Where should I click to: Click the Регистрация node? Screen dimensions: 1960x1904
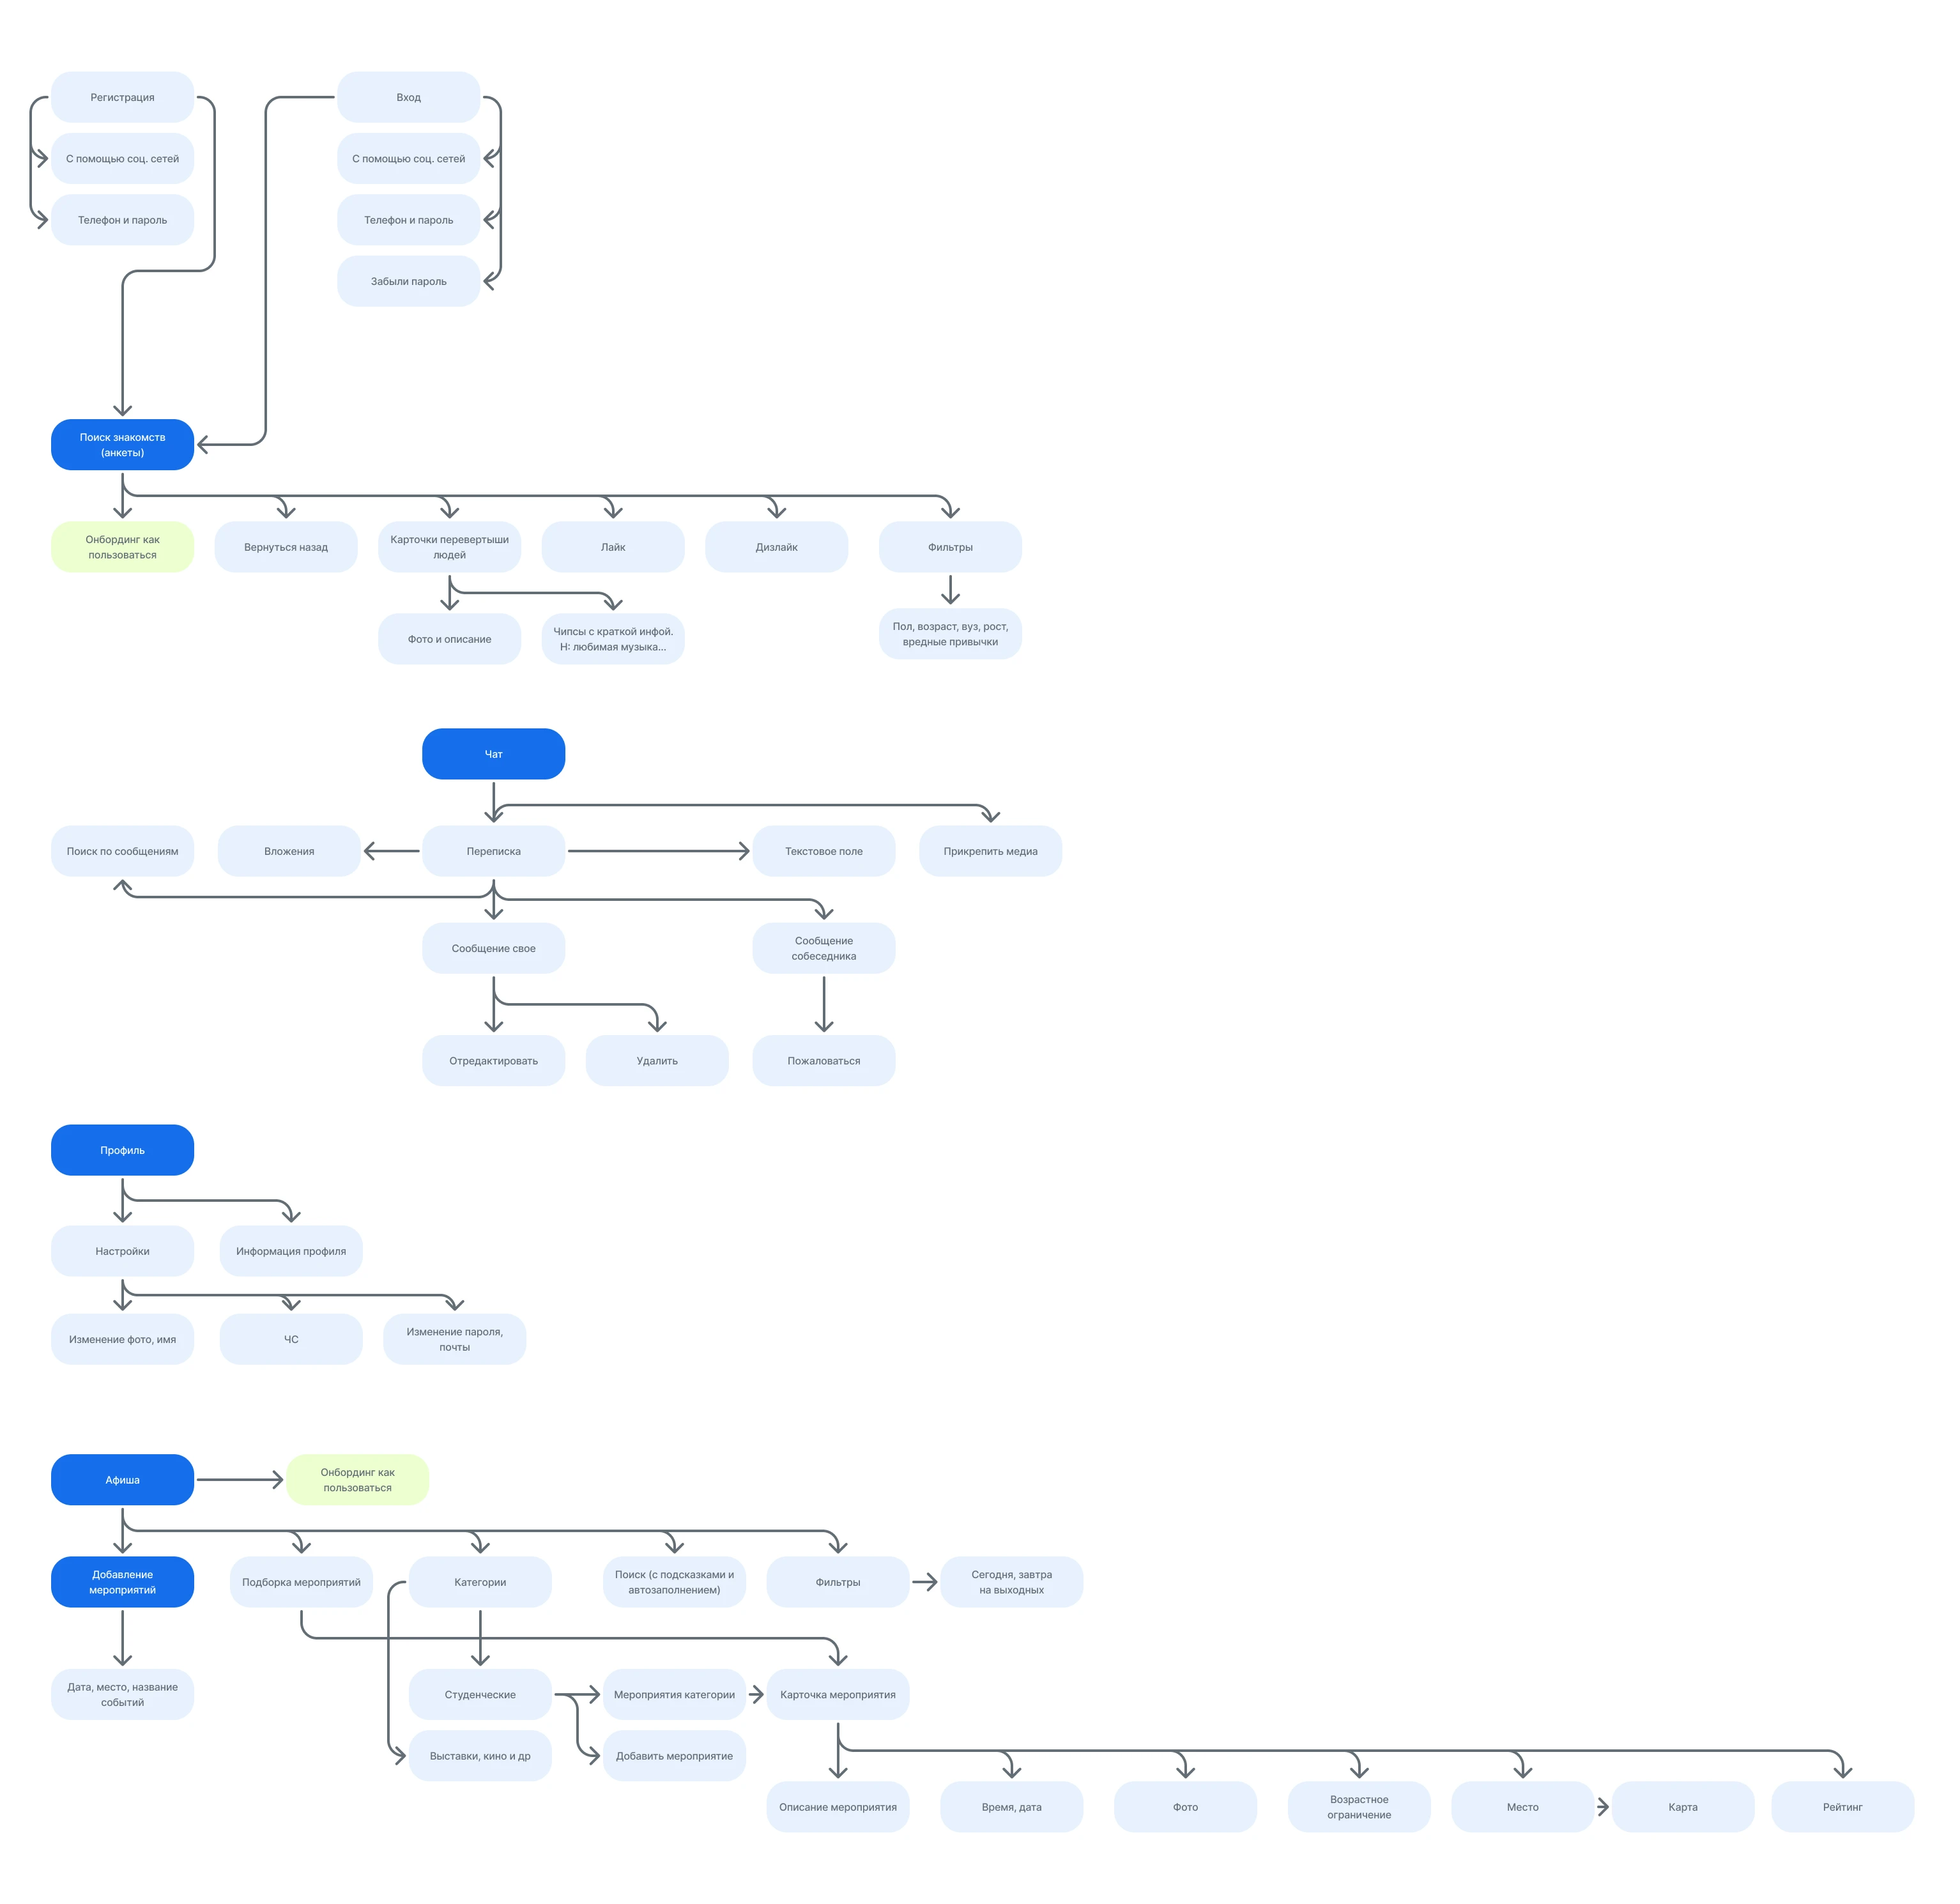point(122,97)
